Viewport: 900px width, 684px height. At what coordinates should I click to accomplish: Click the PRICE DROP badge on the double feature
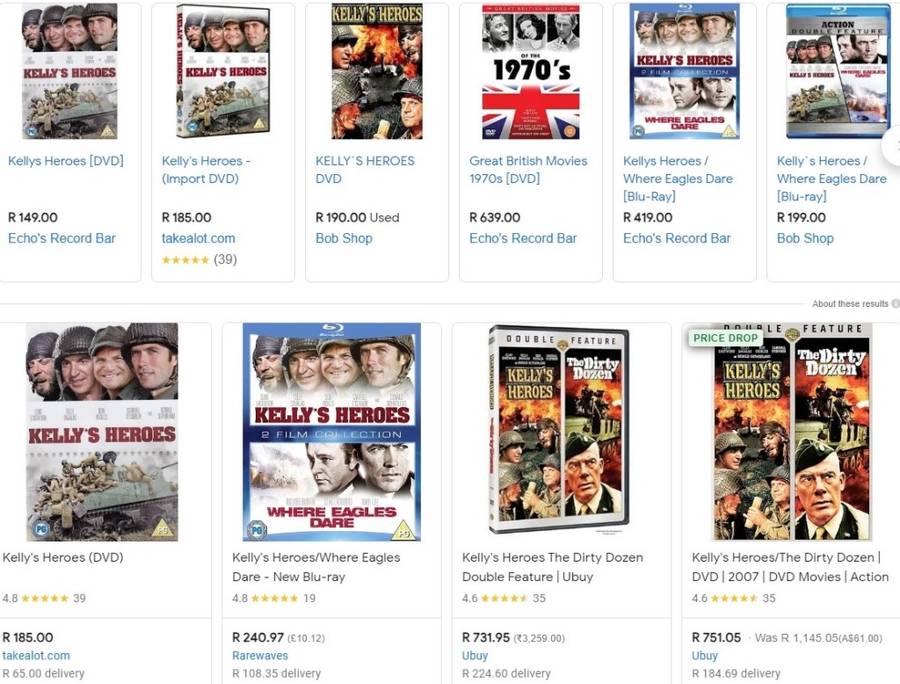[x=726, y=338]
